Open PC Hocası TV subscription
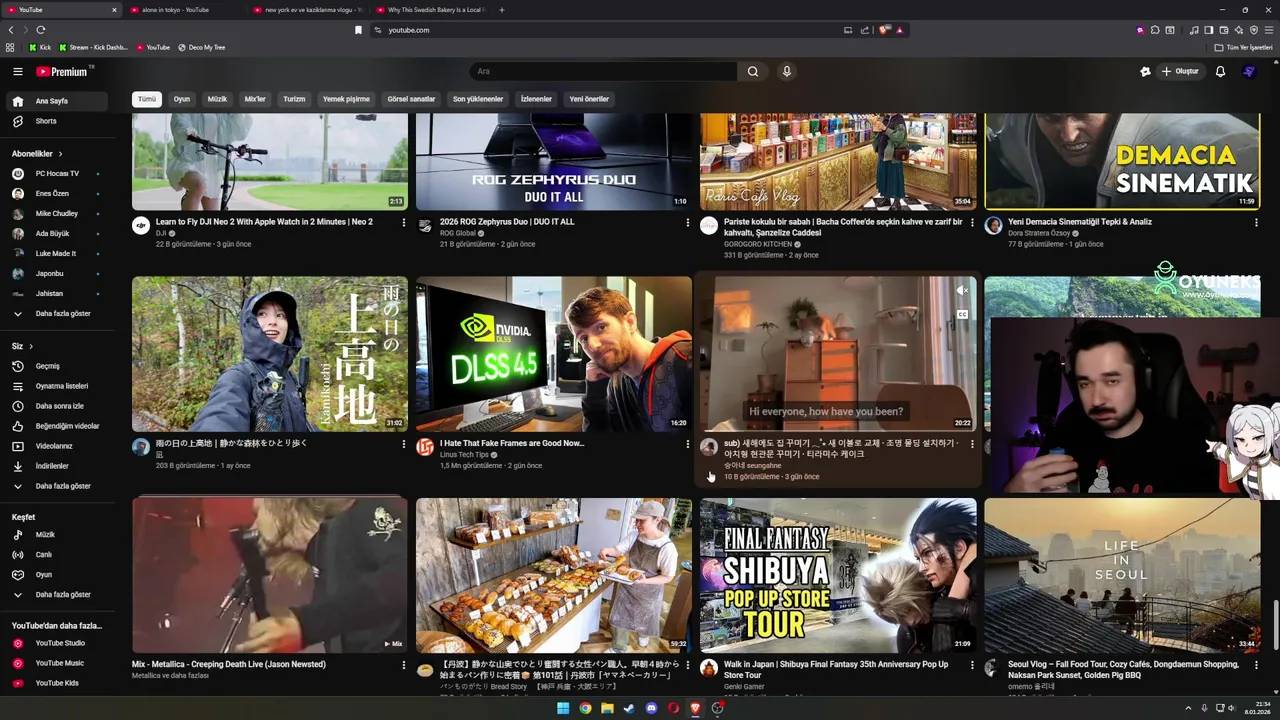Image resolution: width=1280 pixels, height=720 pixels. click(x=58, y=174)
